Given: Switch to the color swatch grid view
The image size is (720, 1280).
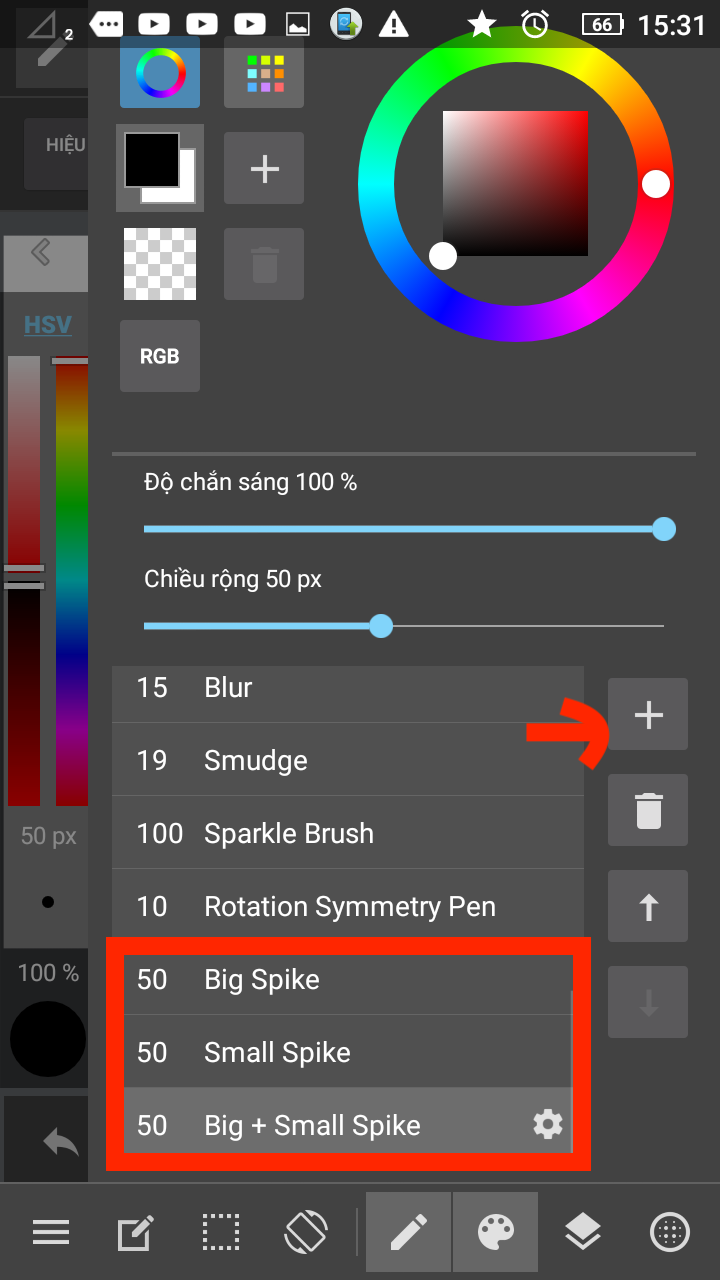Looking at the screenshot, I should 264,72.
